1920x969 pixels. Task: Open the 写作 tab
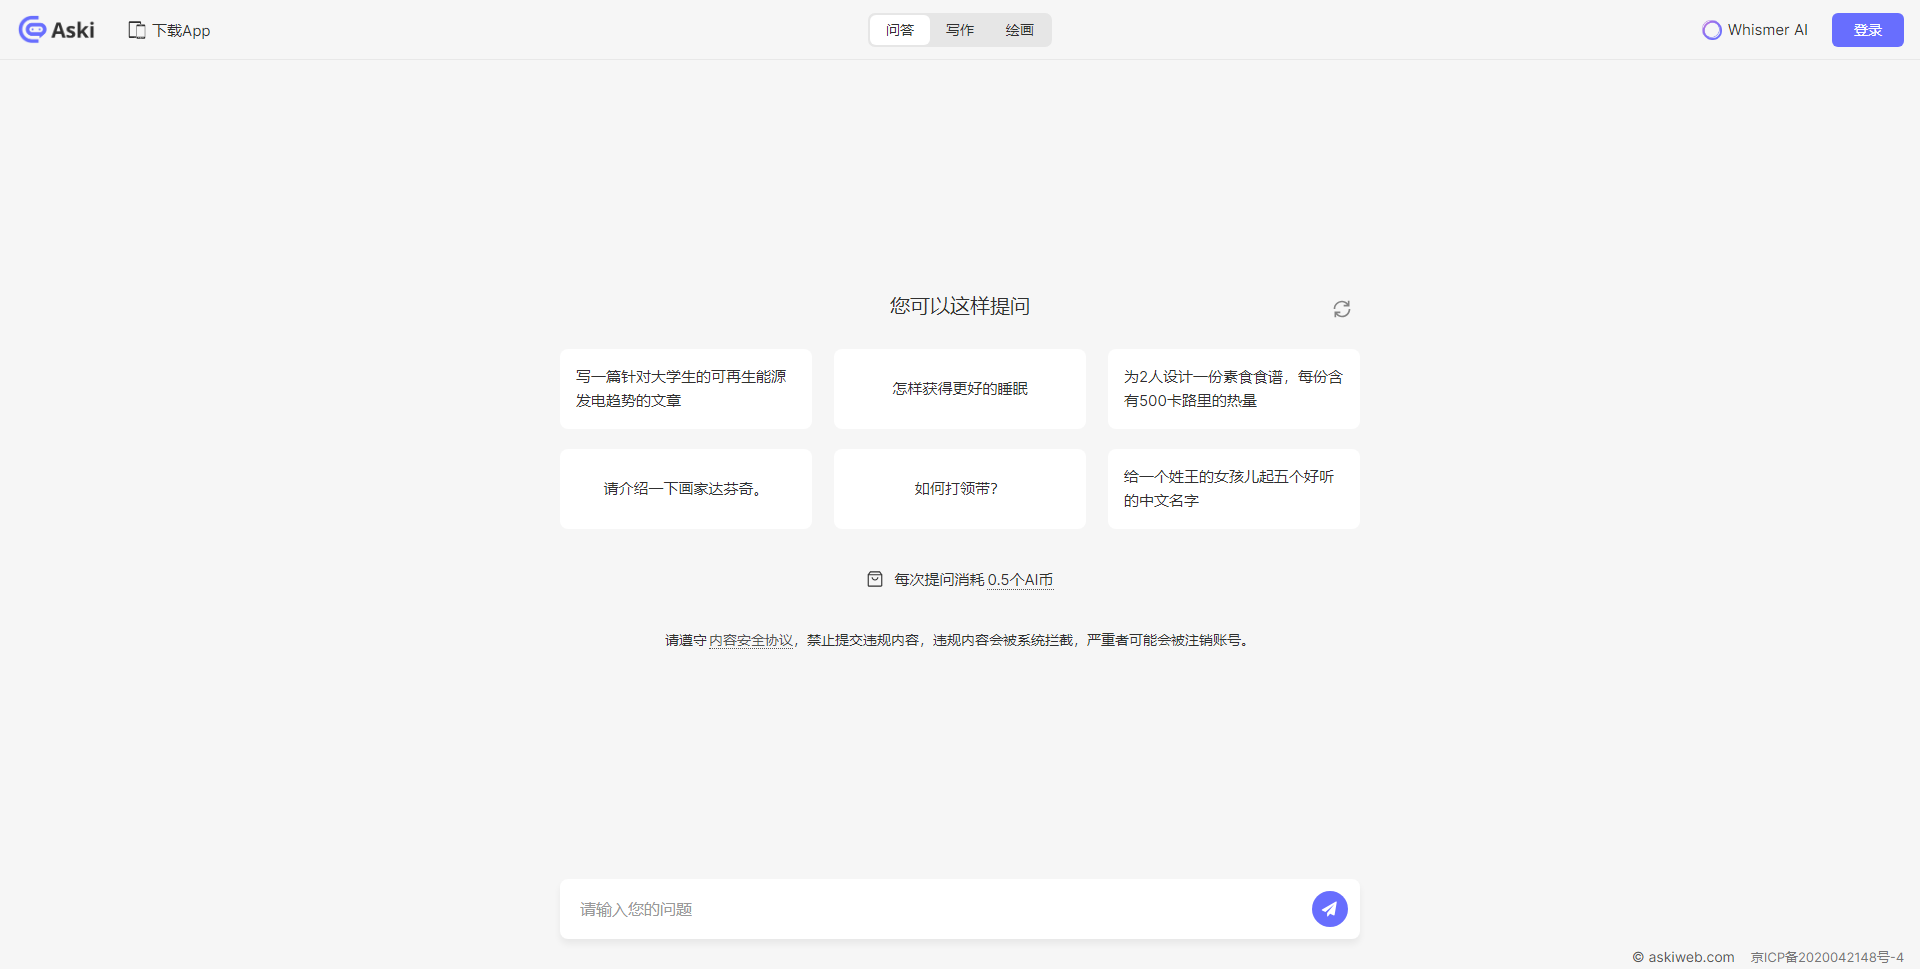(959, 30)
